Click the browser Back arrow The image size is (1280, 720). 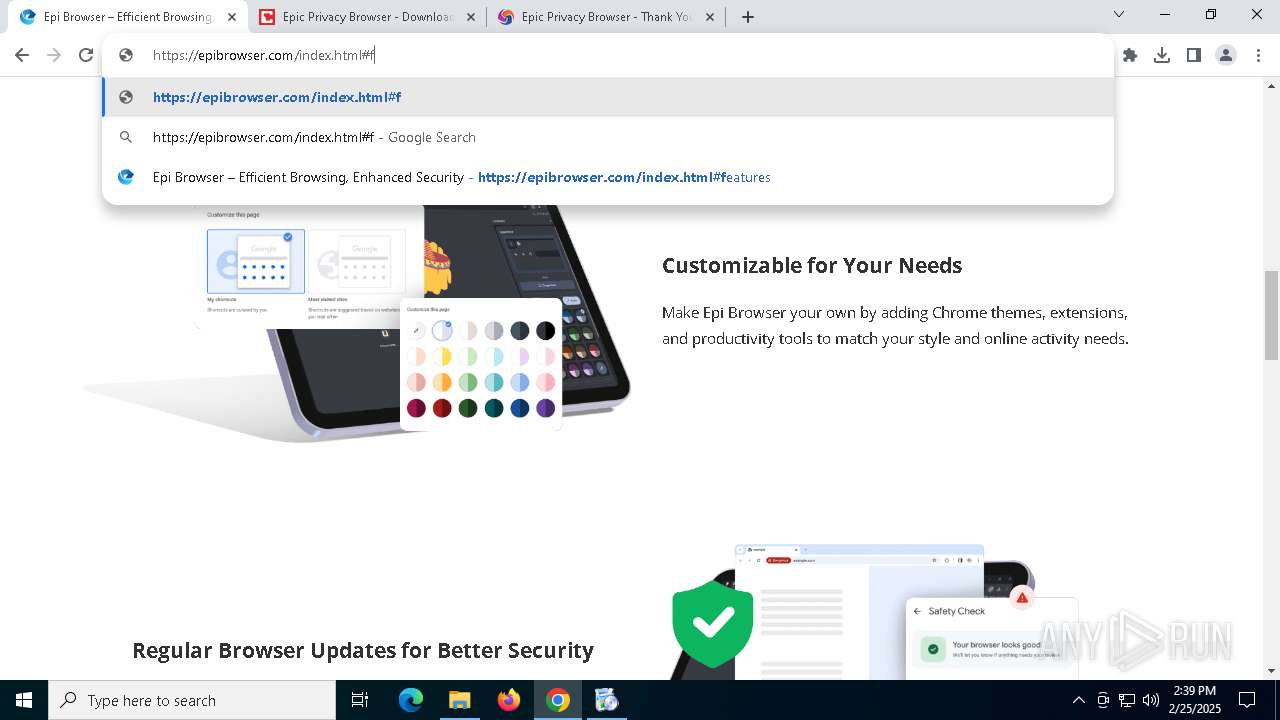22,55
